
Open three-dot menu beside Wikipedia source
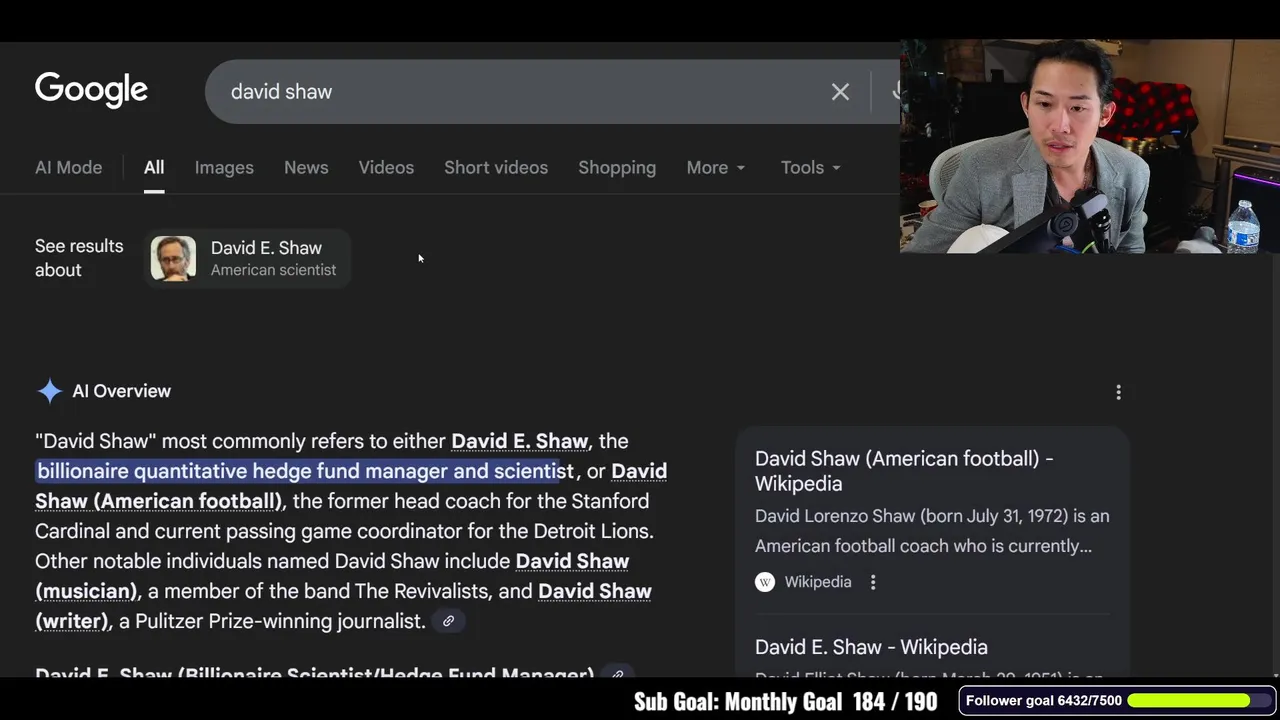(x=873, y=582)
